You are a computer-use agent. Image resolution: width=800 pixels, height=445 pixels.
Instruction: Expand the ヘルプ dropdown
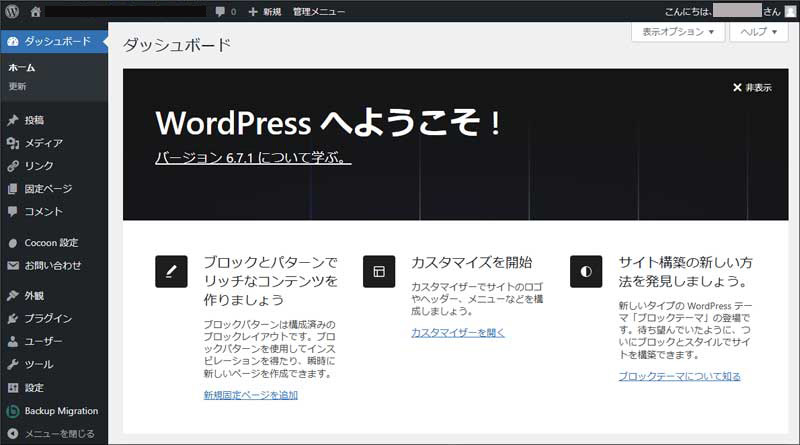pos(759,32)
